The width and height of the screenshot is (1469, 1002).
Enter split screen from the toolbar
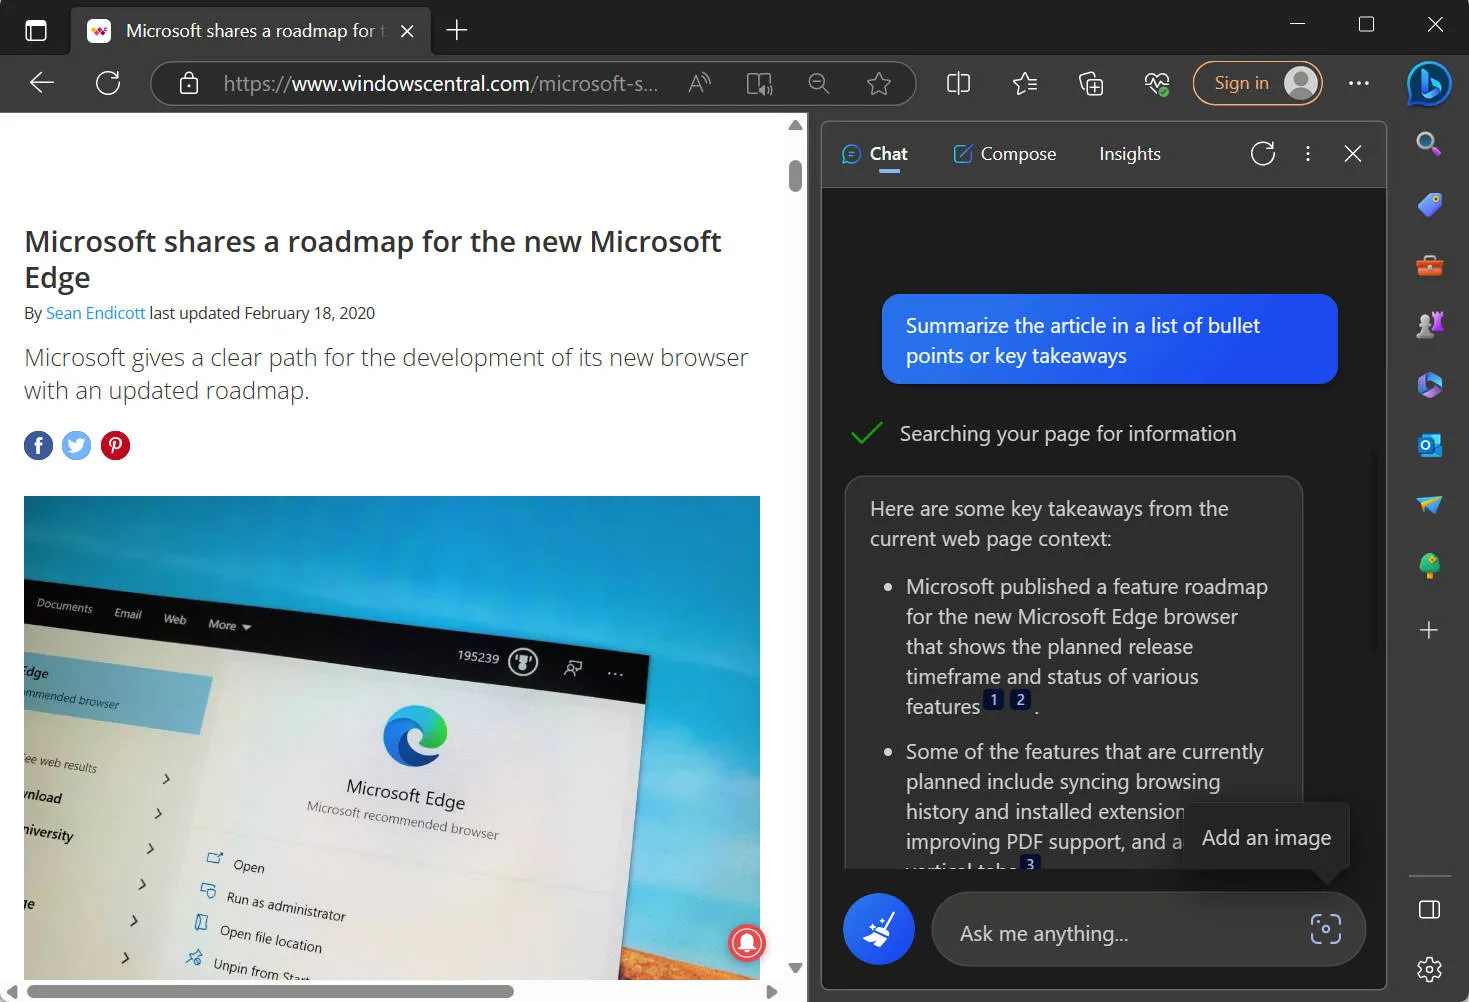957,84
